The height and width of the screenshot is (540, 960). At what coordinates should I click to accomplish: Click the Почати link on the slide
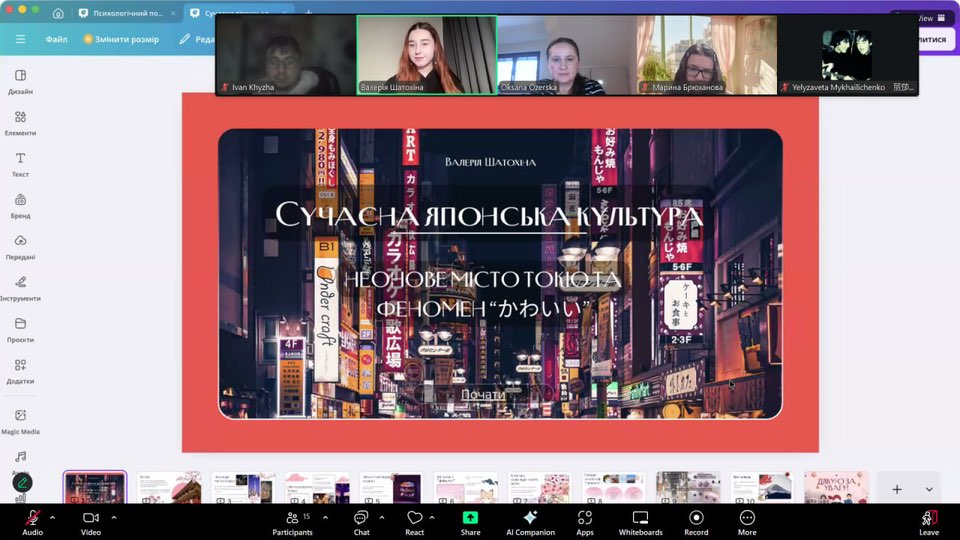[x=483, y=395]
